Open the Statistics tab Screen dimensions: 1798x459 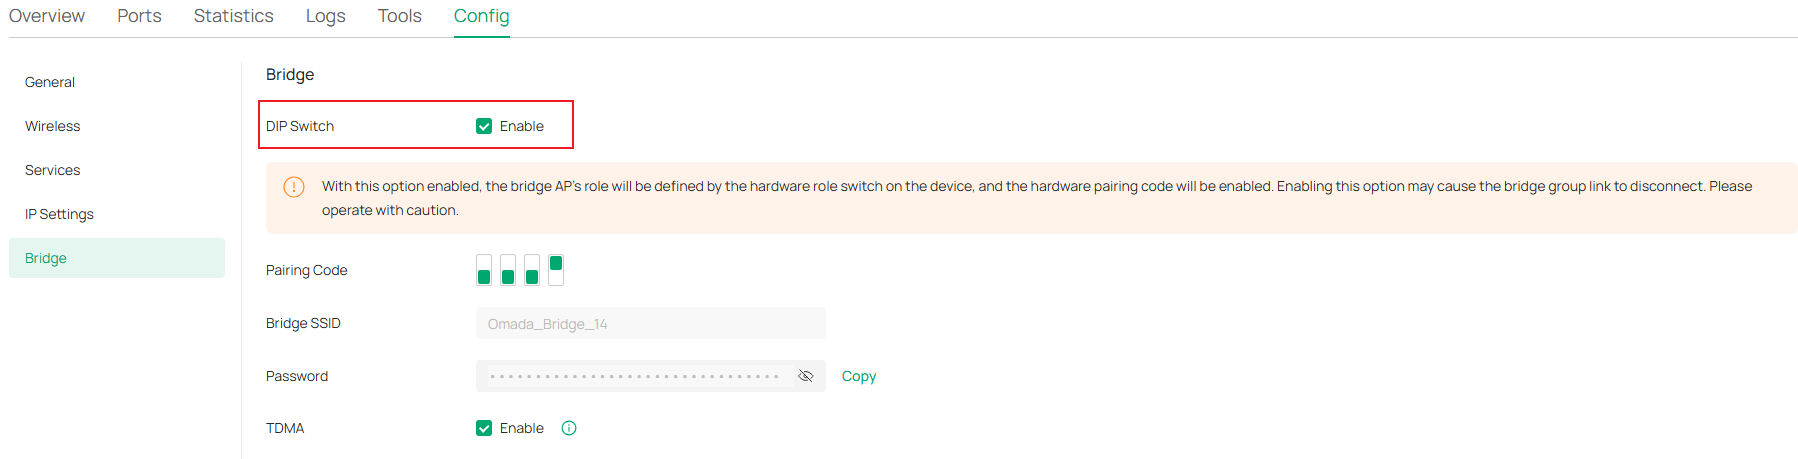pos(234,16)
